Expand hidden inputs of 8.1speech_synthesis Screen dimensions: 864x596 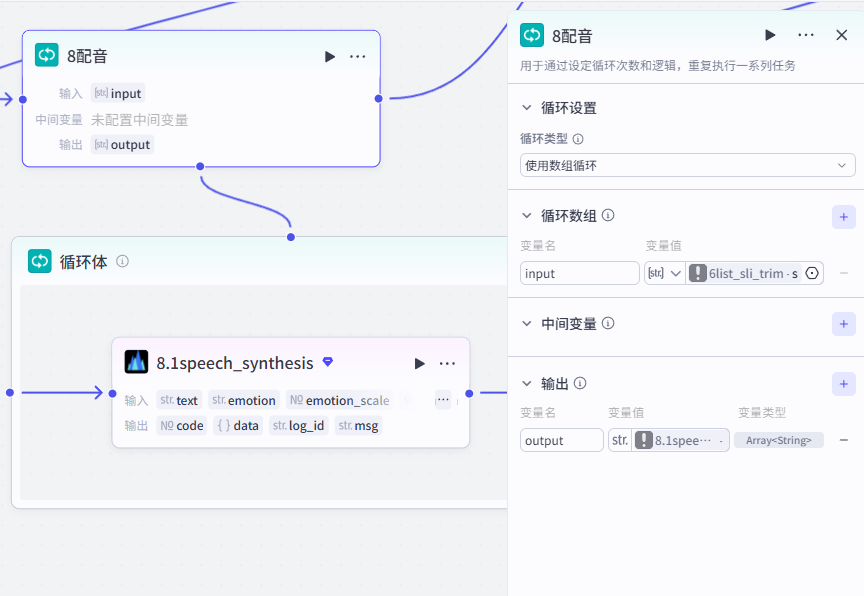click(x=443, y=400)
